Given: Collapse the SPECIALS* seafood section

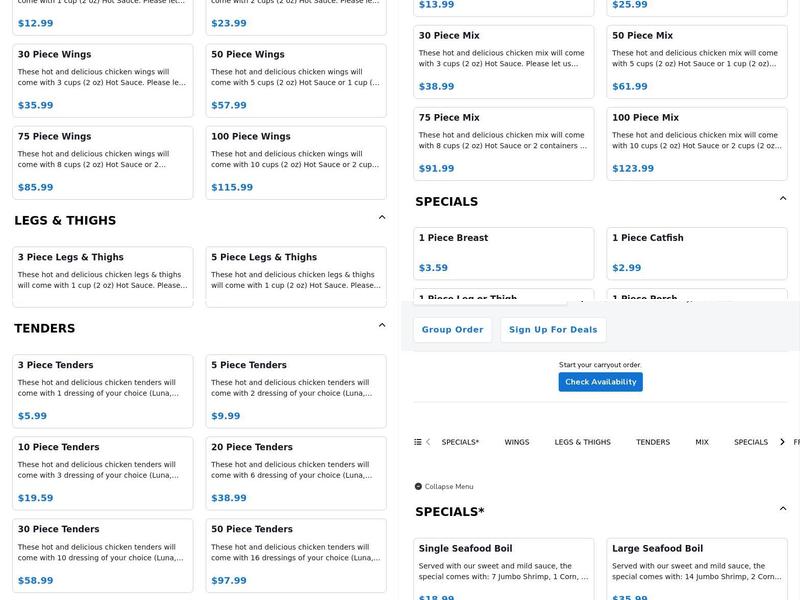Looking at the screenshot, I should coord(783,508).
